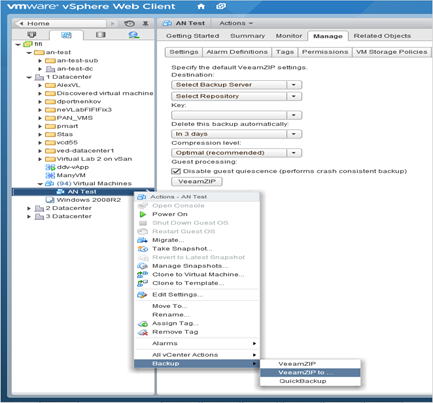Open the Alarms submenu
Viewport: 433px width, 403px height.
click(197, 343)
